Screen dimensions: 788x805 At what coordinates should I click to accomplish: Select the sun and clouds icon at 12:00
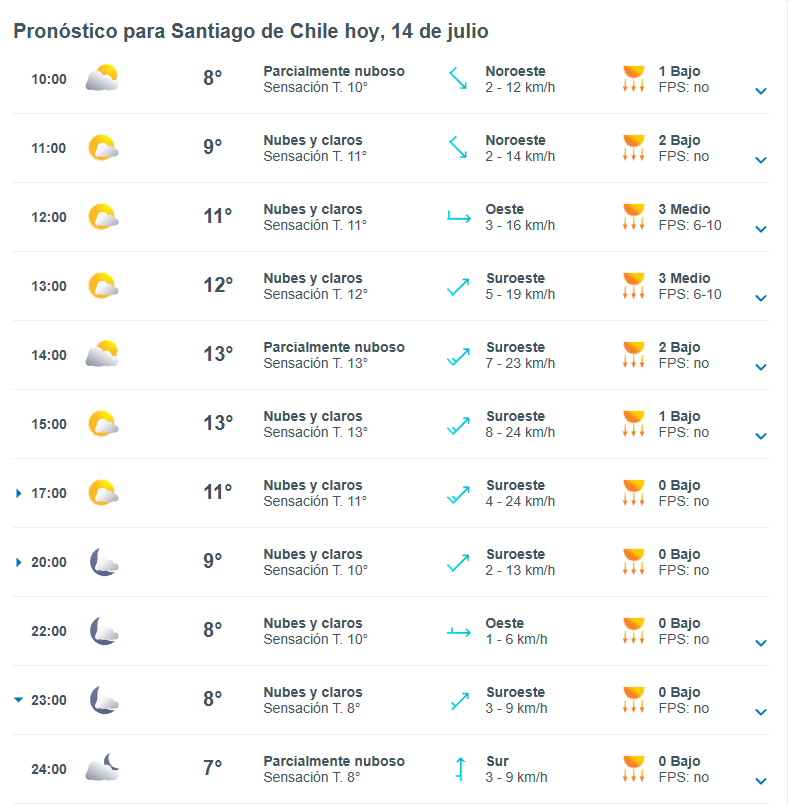point(103,217)
